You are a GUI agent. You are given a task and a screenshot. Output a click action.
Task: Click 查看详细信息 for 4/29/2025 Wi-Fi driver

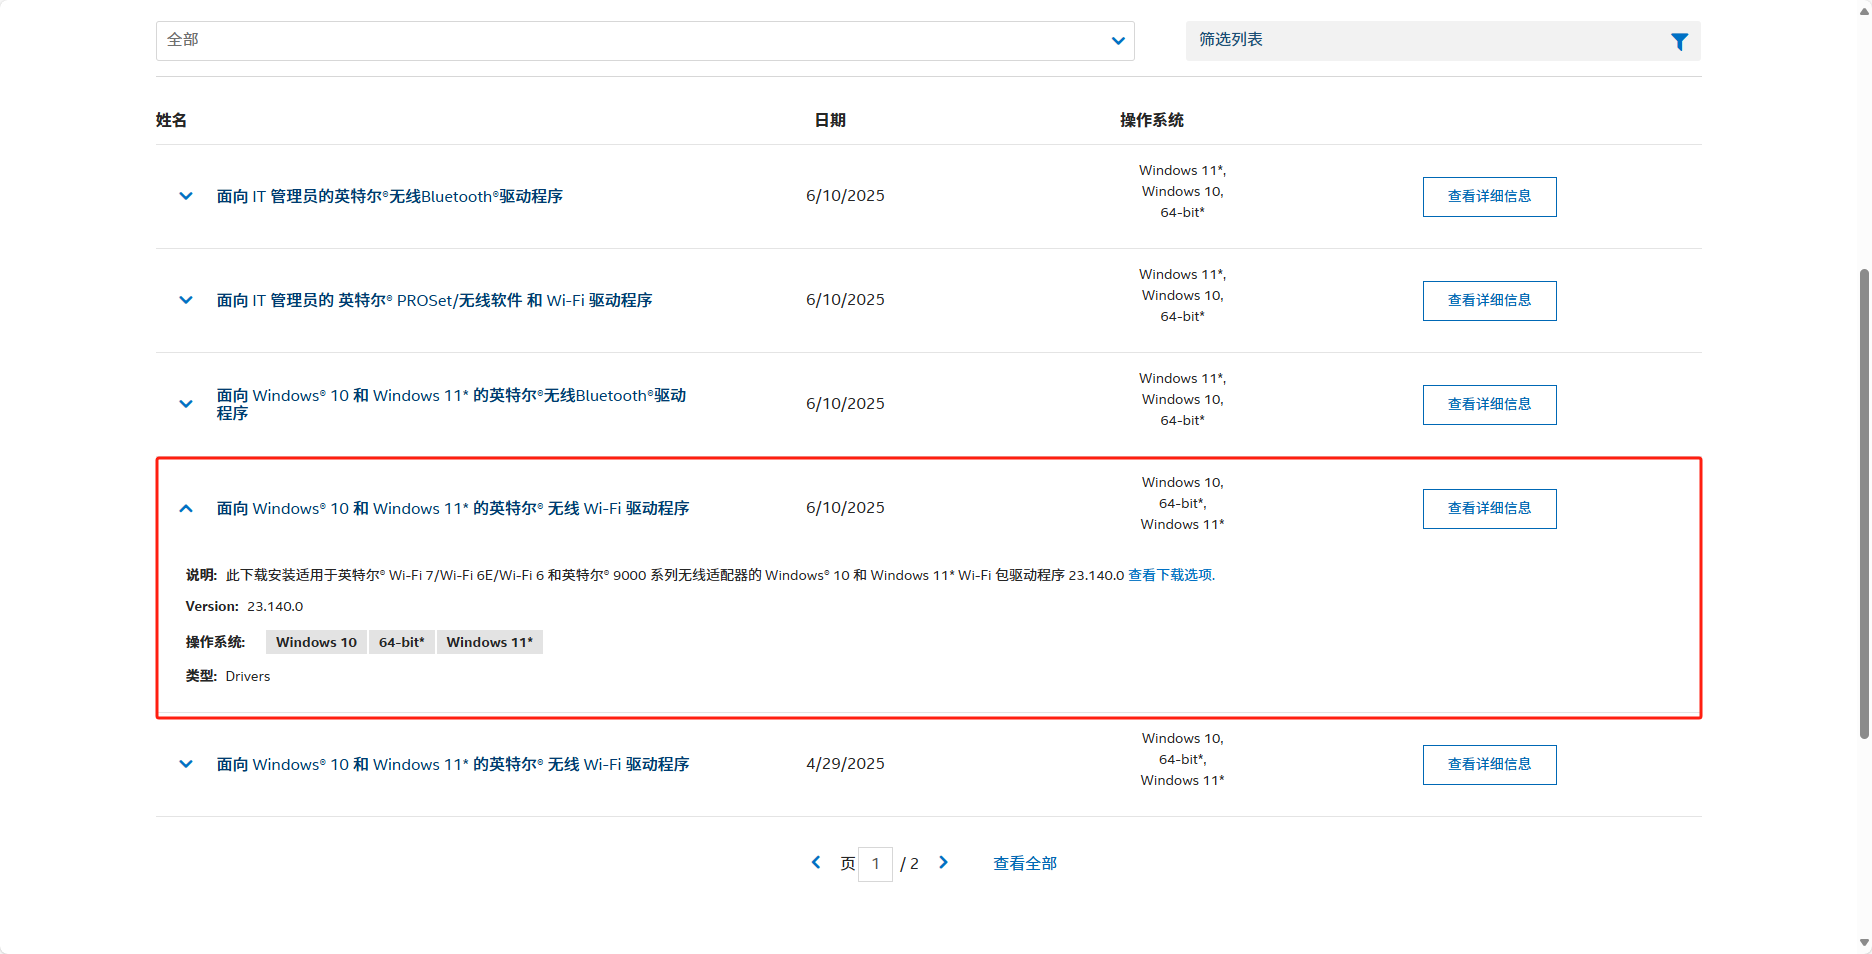point(1489,765)
